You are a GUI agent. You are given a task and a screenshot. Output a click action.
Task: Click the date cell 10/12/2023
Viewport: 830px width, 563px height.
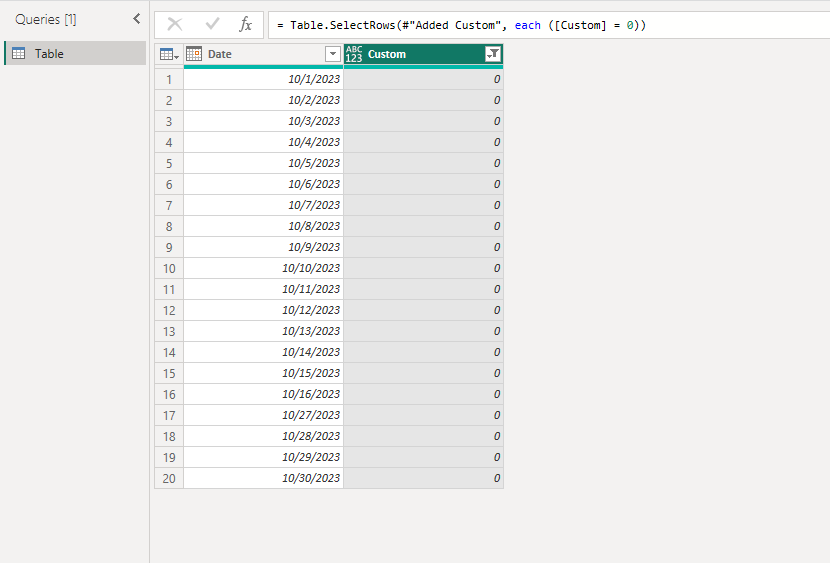(264, 310)
